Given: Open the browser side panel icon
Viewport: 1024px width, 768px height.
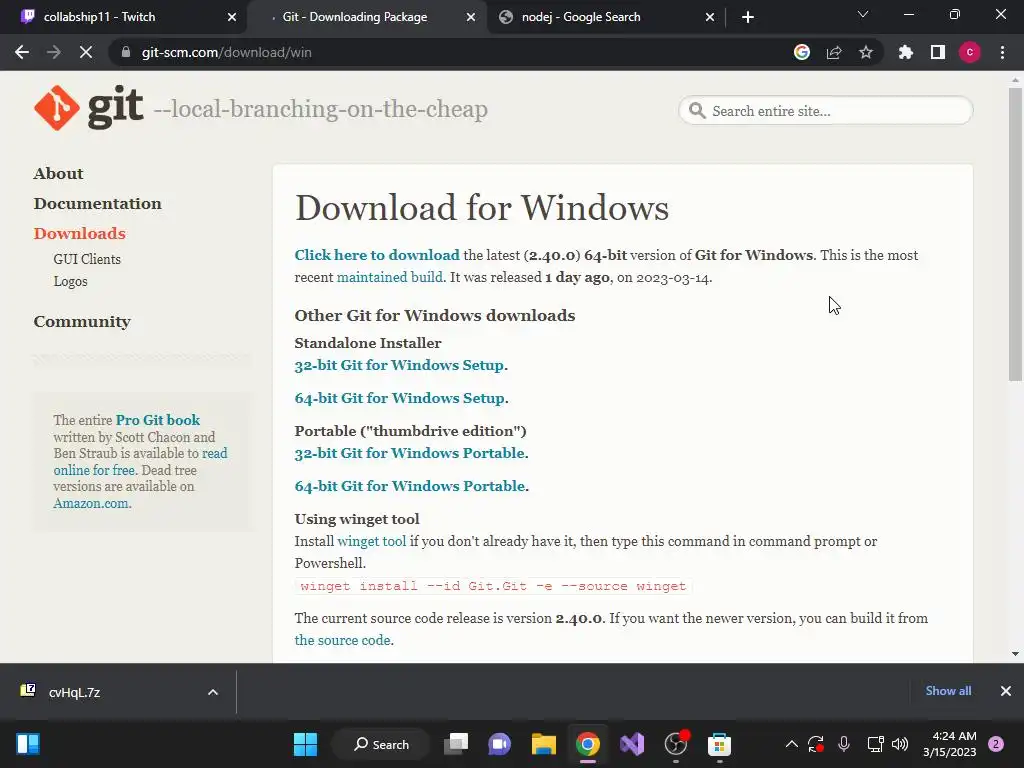Looking at the screenshot, I should click(938, 52).
